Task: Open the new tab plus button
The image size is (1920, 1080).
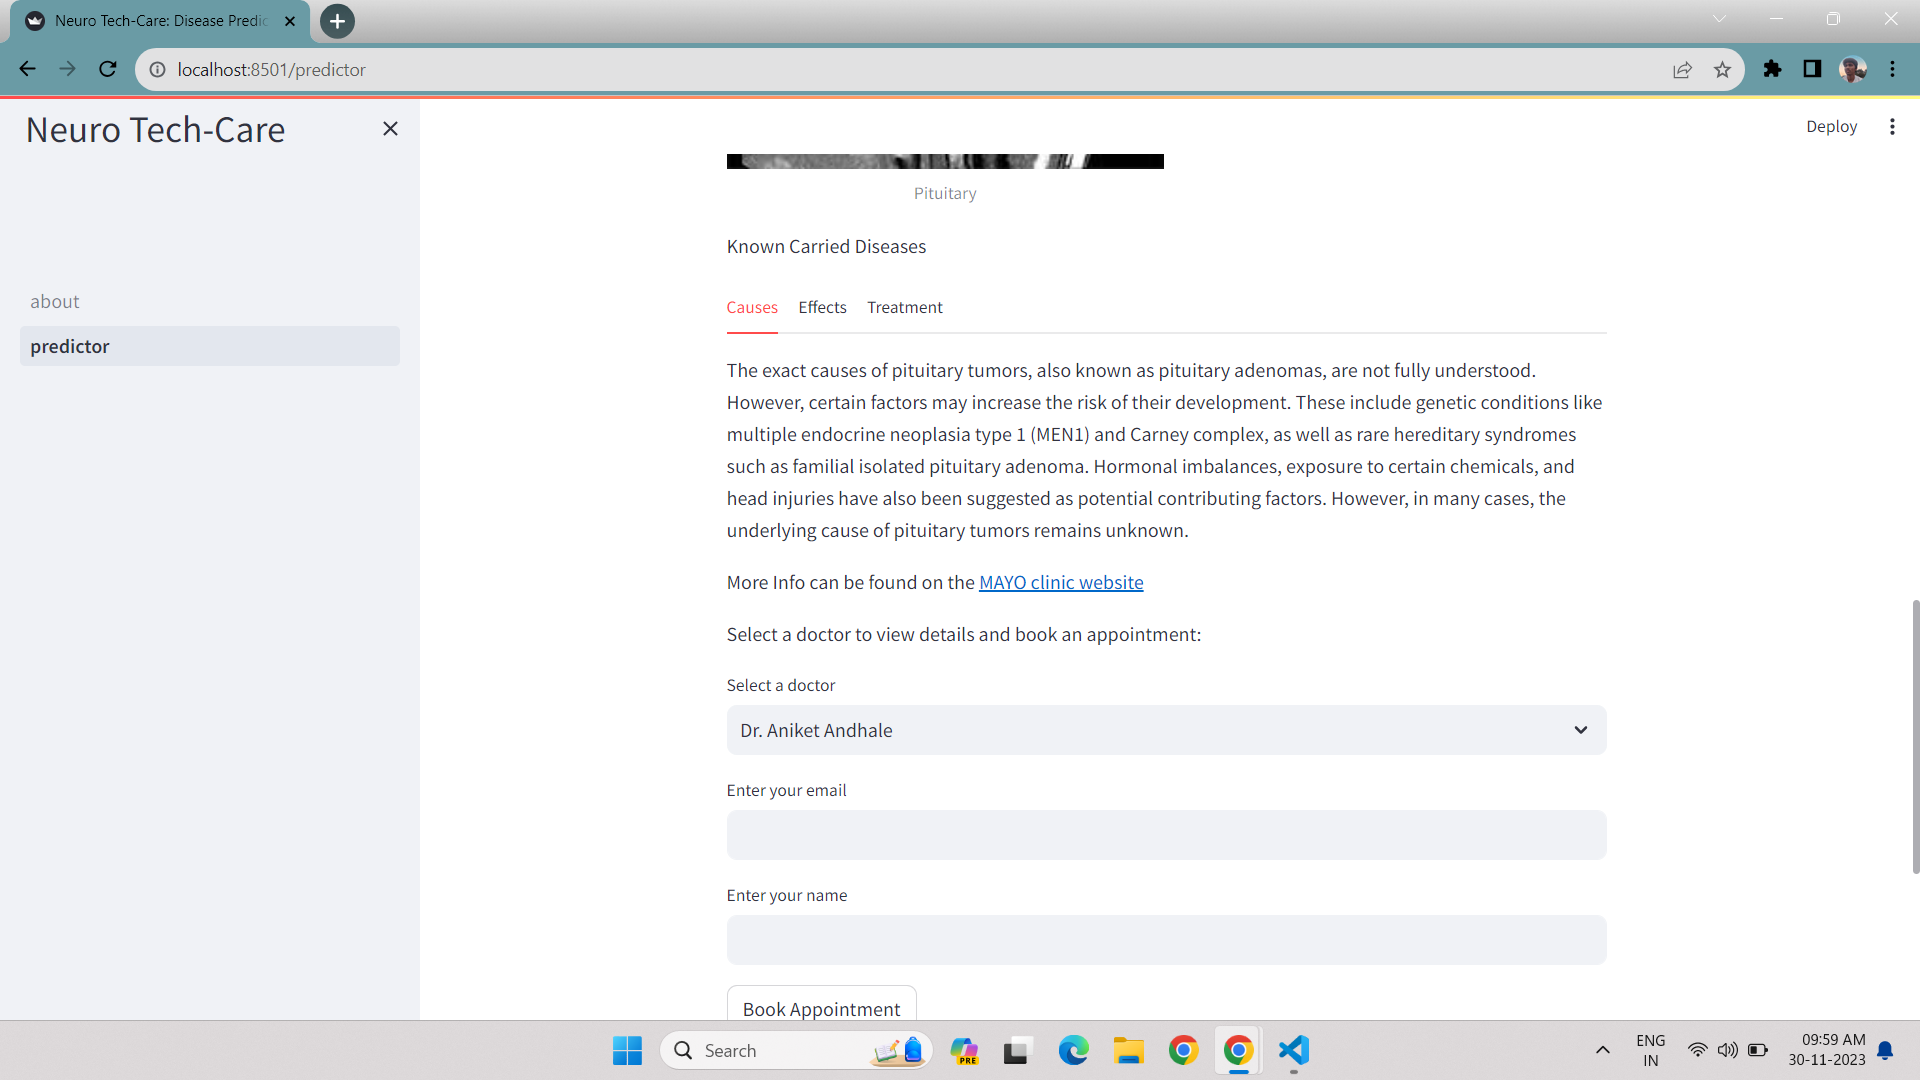Action: click(337, 21)
